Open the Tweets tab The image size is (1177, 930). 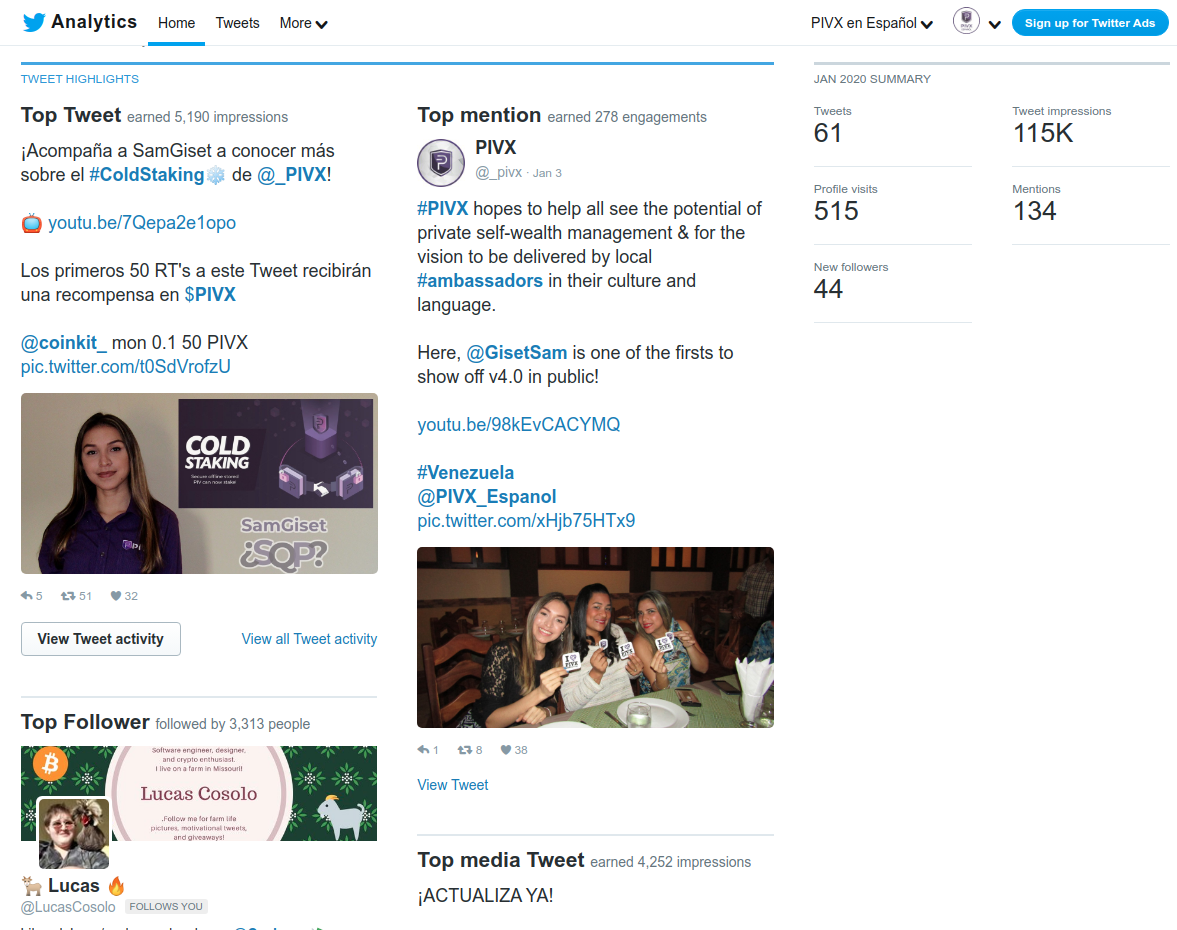pyautogui.click(x=237, y=23)
